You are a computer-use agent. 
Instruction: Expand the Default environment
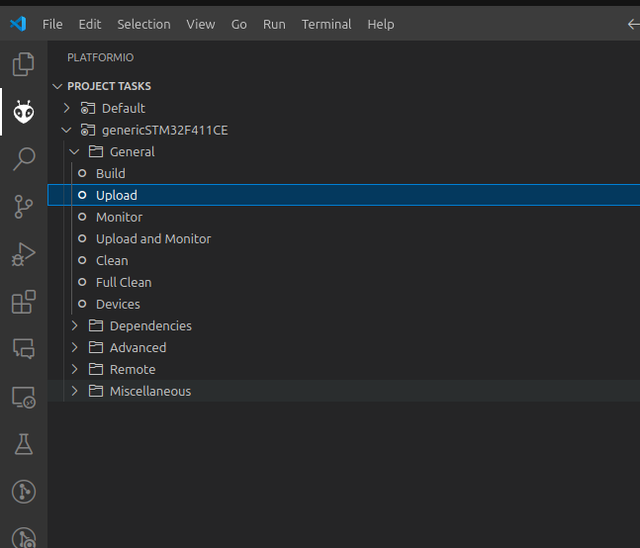[x=67, y=108]
